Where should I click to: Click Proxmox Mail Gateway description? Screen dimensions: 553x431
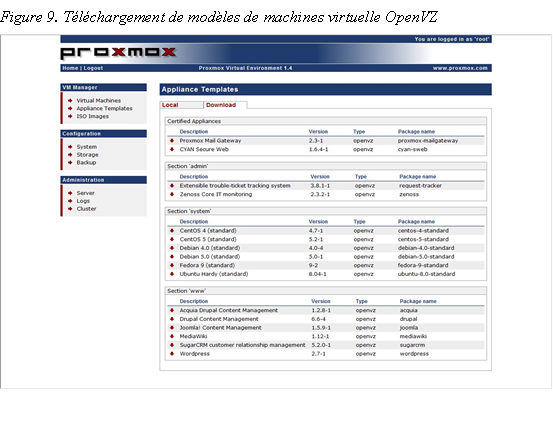coord(210,141)
